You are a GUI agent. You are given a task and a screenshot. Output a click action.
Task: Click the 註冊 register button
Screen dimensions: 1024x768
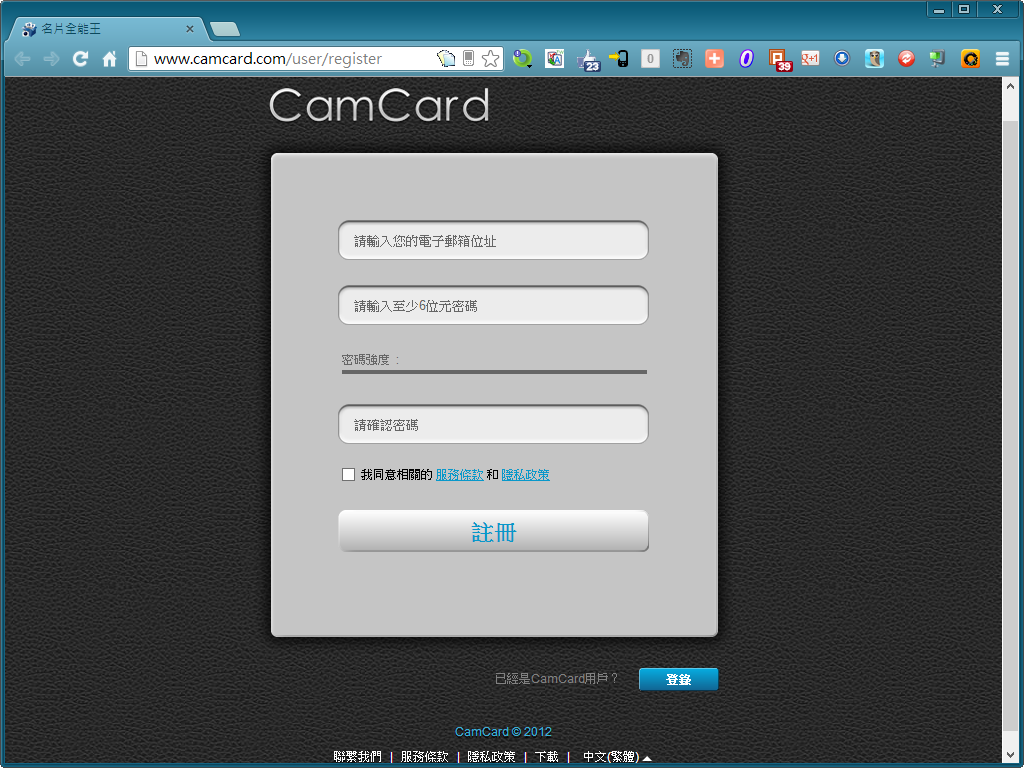tap(493, 531)
